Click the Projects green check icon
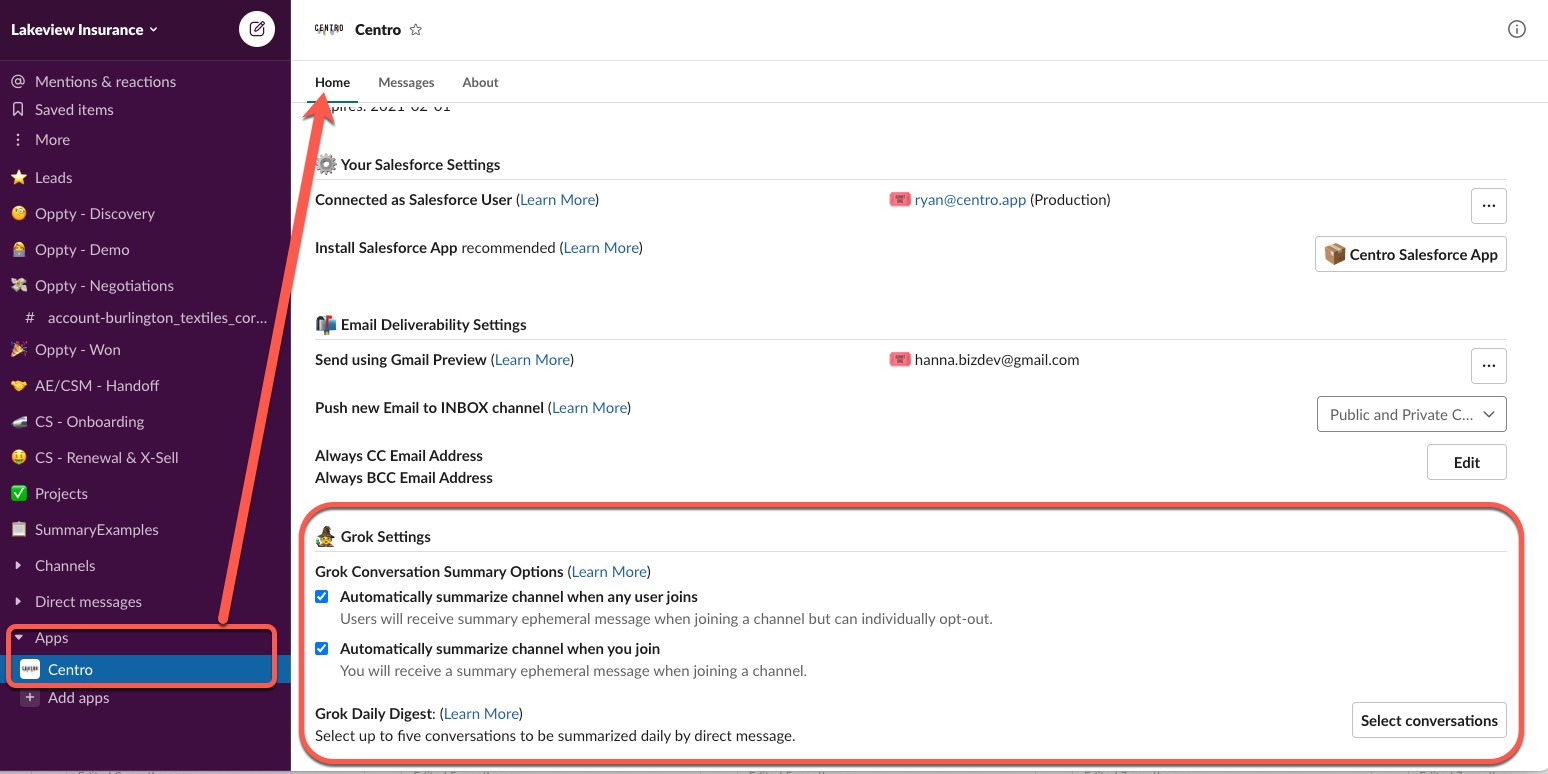The width and height of the screenshot is (1548, 774). (18, 494)
